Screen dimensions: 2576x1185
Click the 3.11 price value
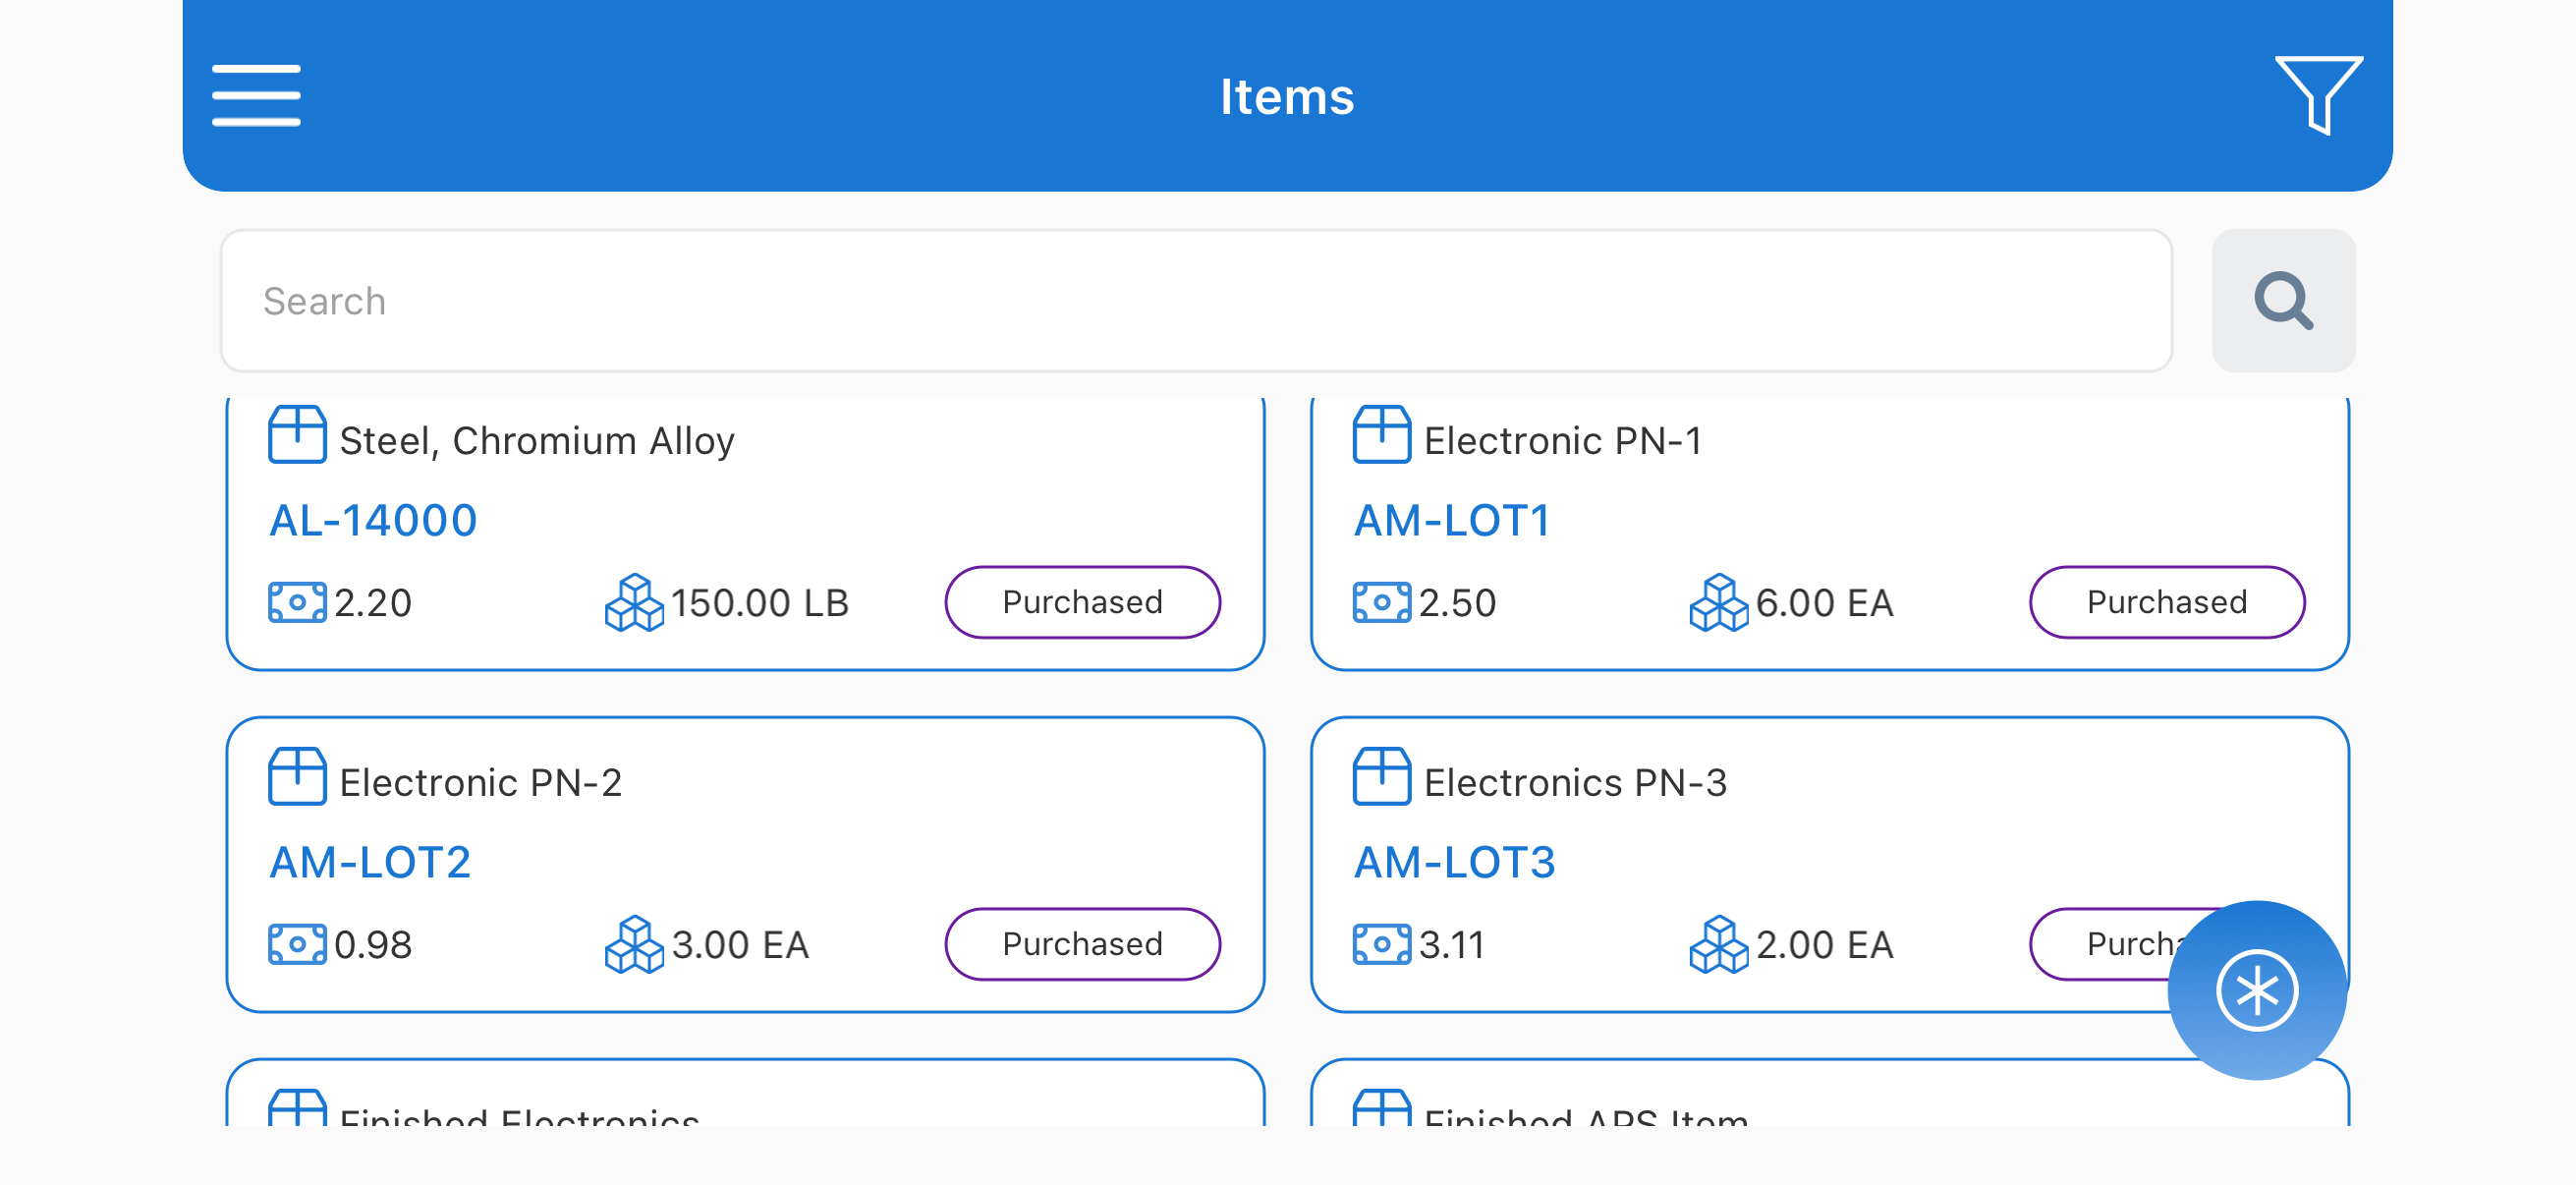(x=1451, y=945)
